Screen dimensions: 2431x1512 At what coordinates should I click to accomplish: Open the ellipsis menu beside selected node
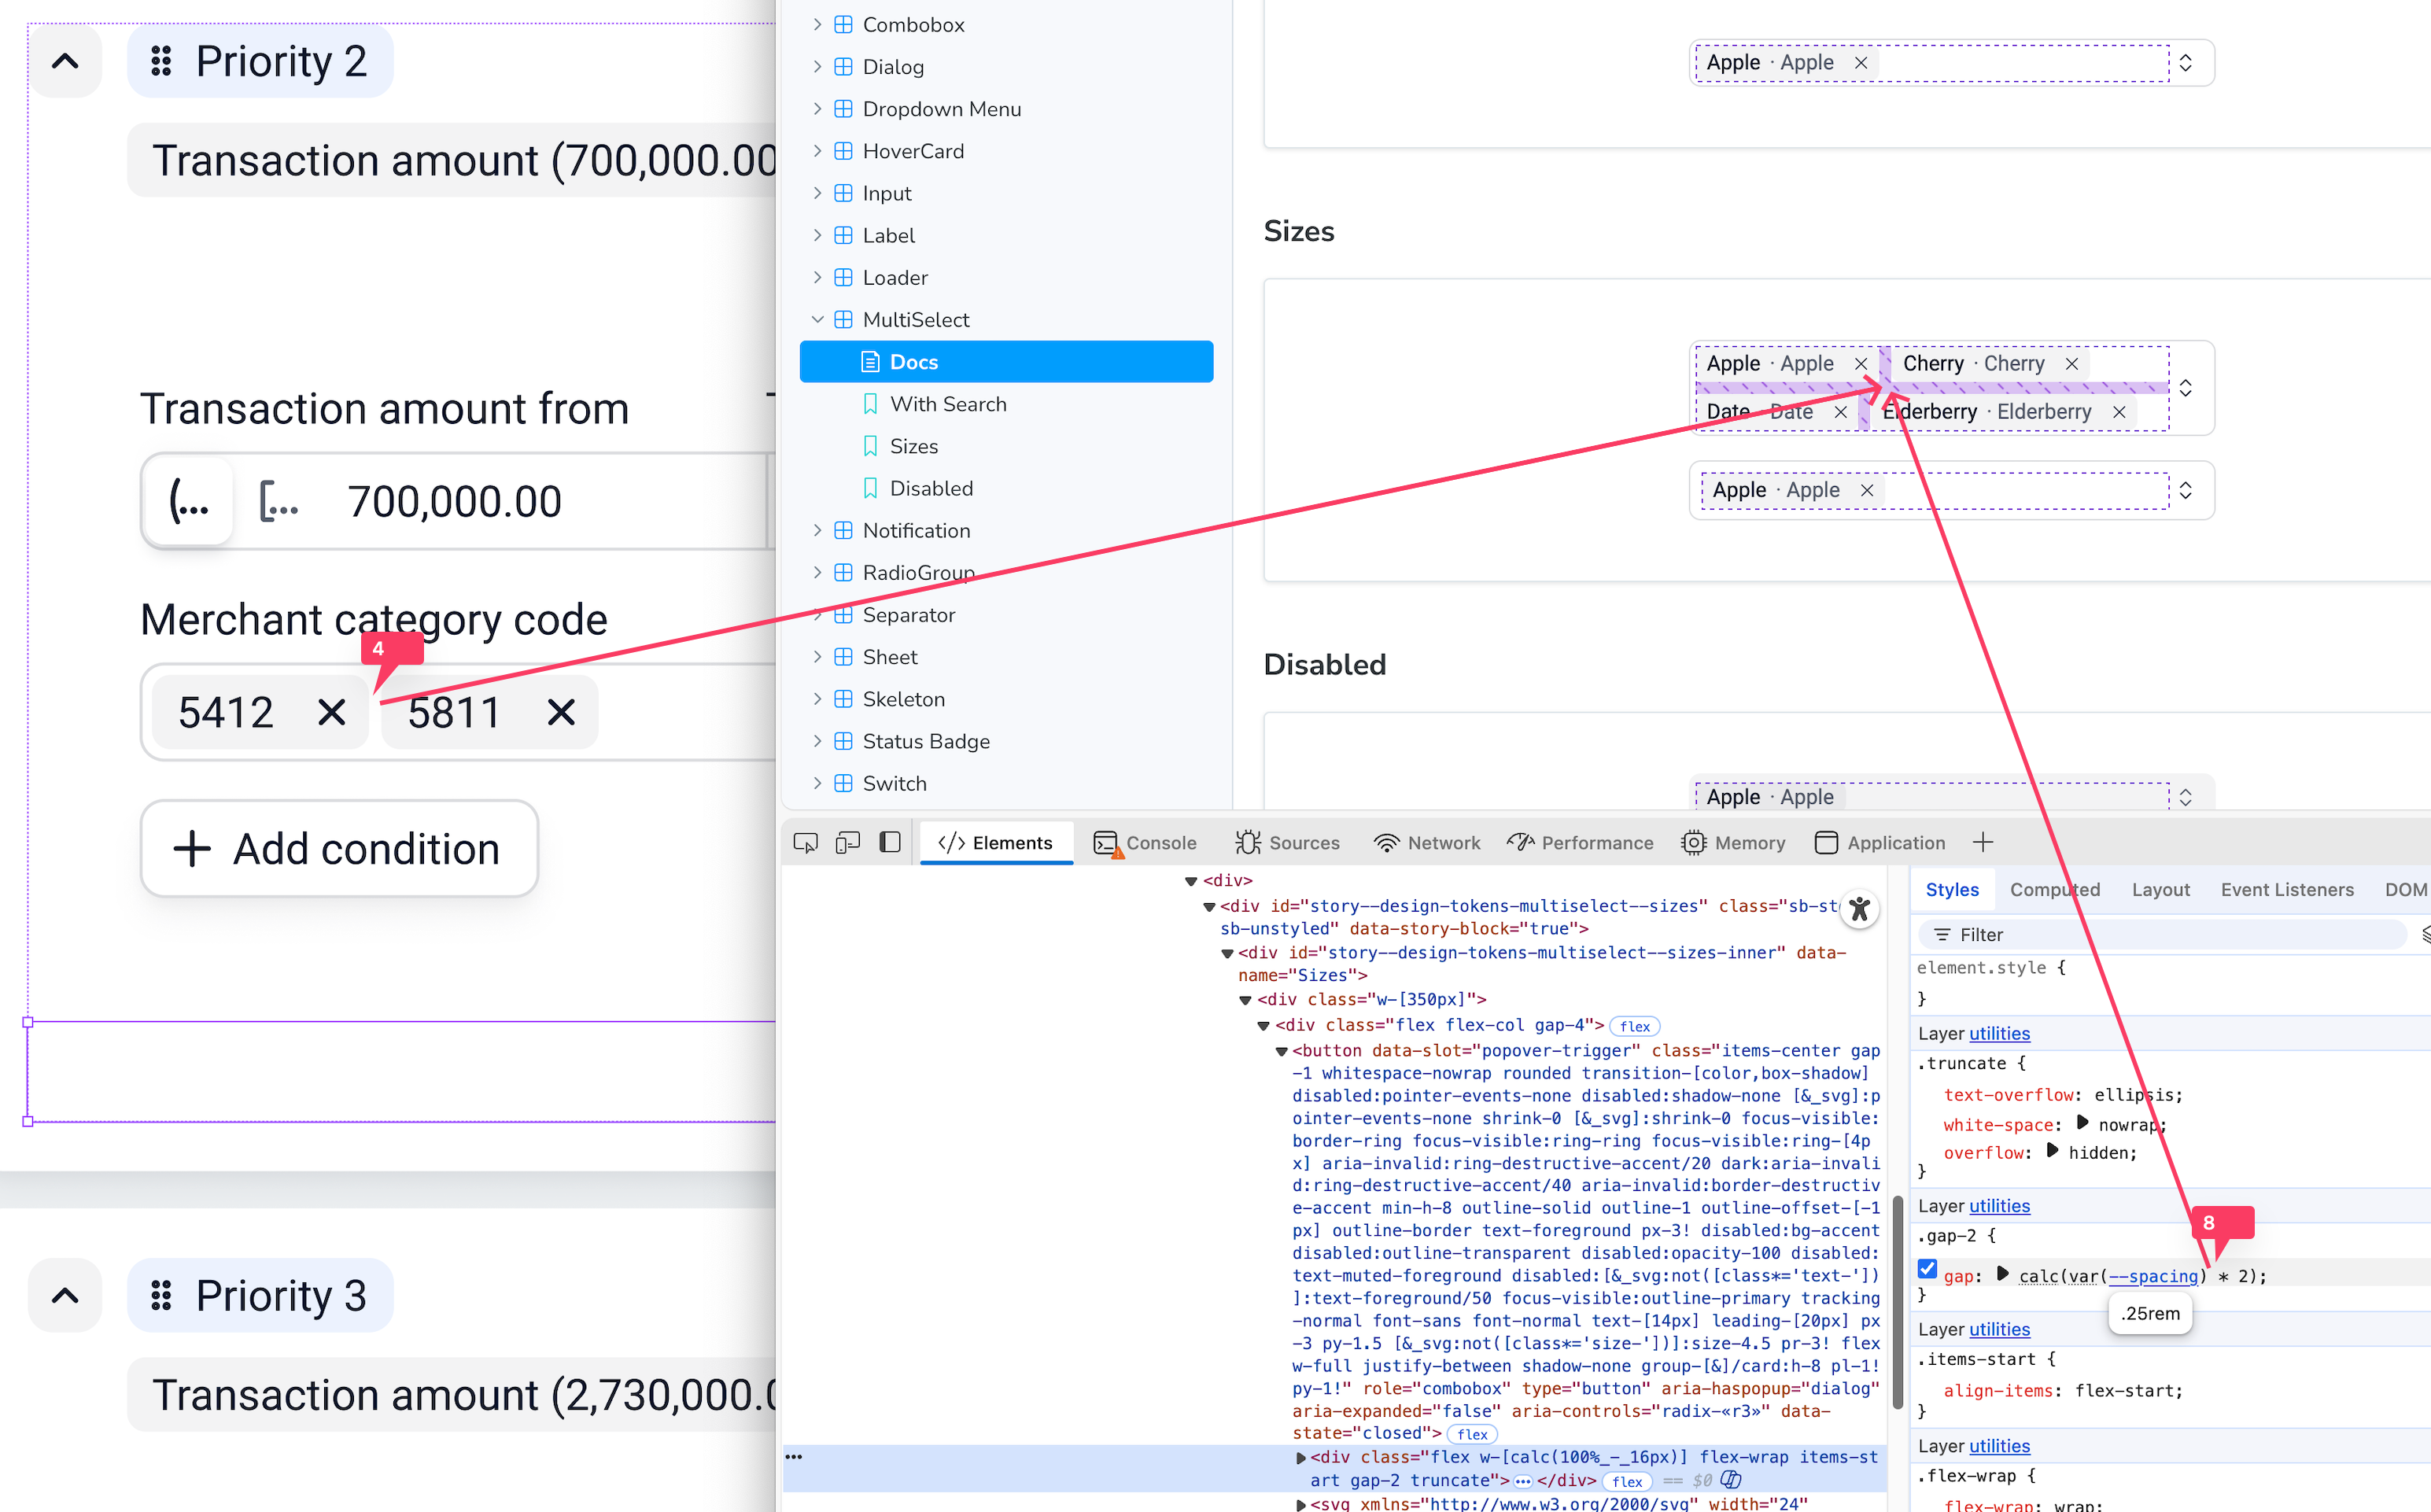pos(794,1457)
